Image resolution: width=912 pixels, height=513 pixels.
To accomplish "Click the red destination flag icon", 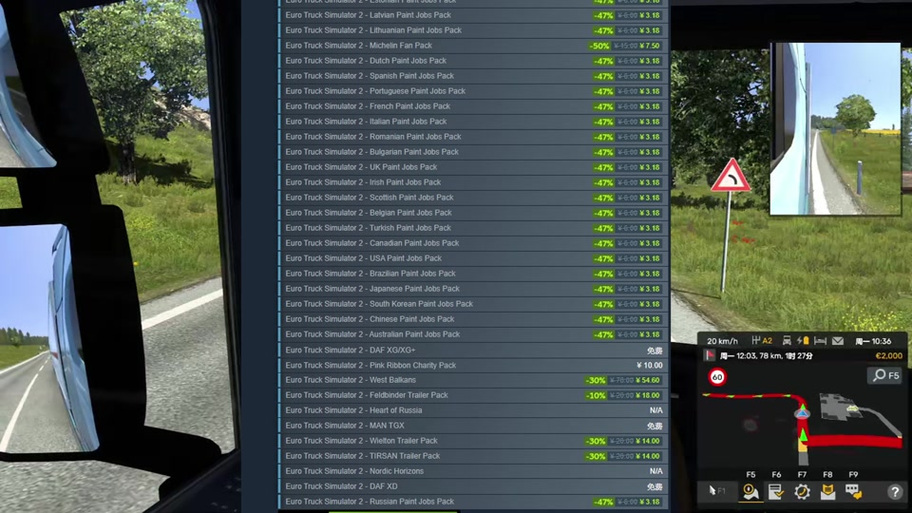I will point(710,355).
